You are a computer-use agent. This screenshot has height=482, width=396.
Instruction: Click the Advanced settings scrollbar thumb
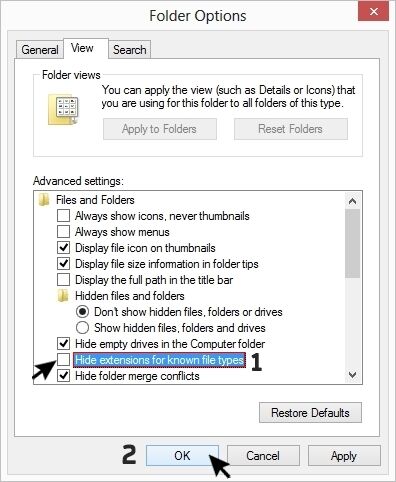coord(352,243)
